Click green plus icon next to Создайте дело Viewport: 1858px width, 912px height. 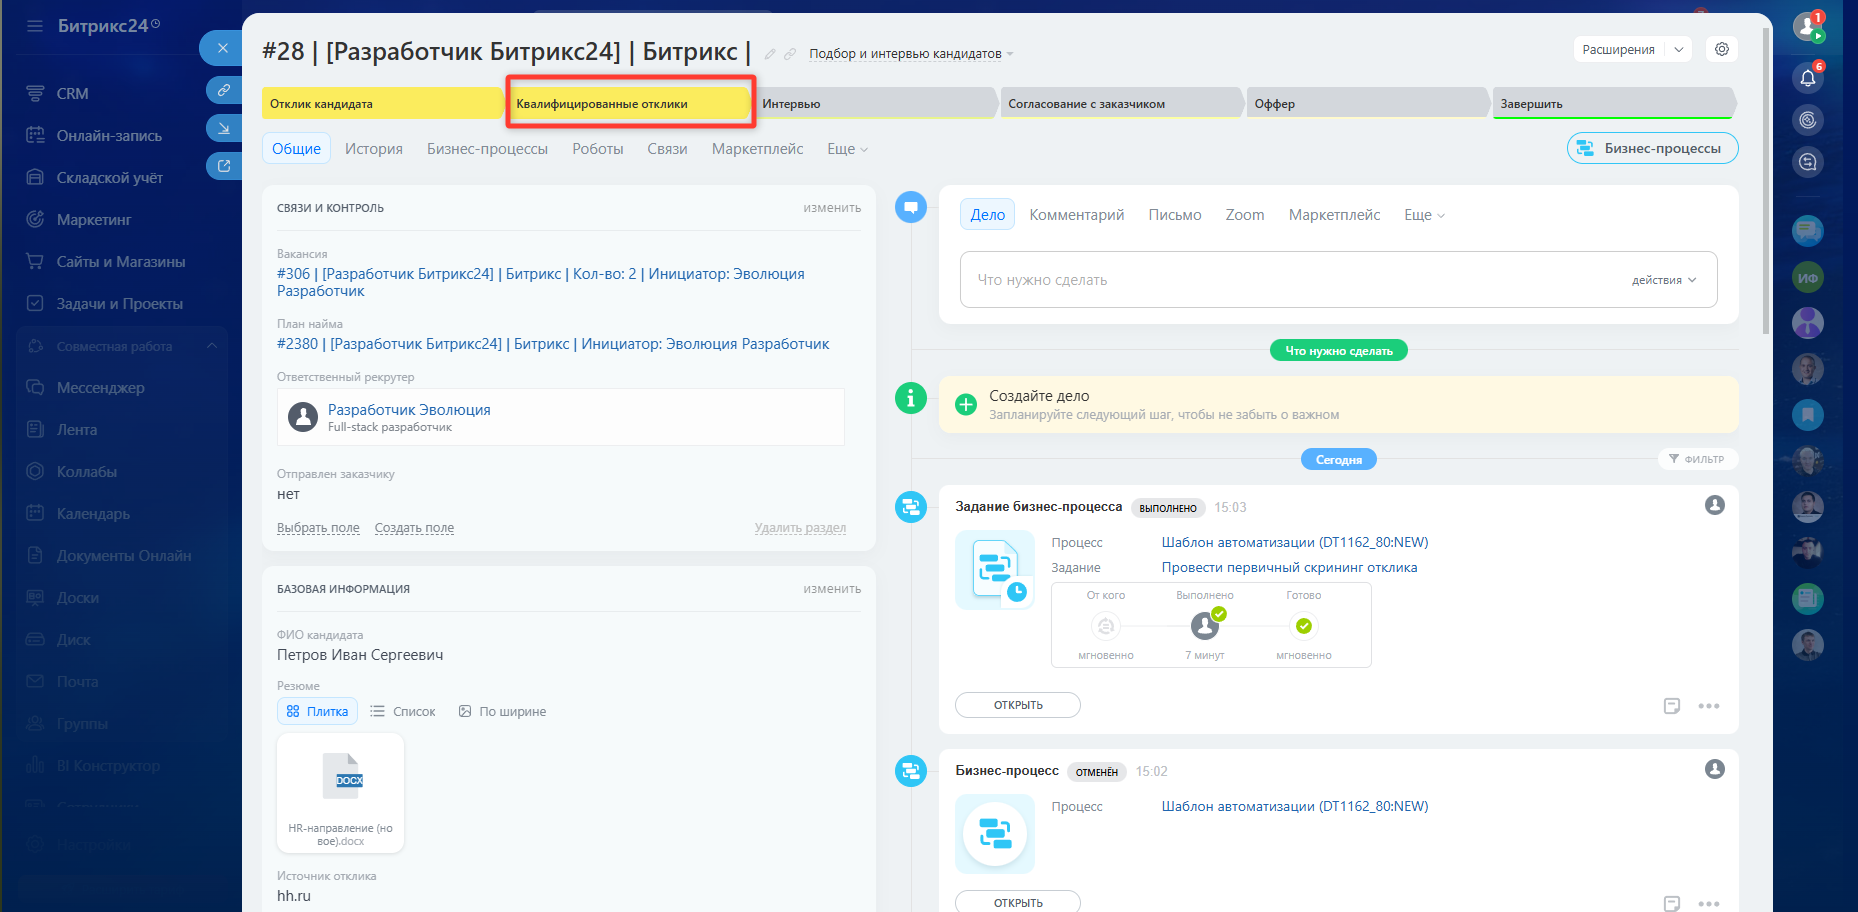pyautogui.click(x=966, y=404)
